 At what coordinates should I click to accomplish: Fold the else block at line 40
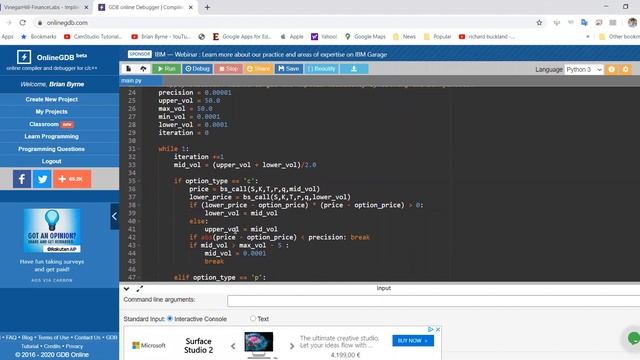(139, 221)
